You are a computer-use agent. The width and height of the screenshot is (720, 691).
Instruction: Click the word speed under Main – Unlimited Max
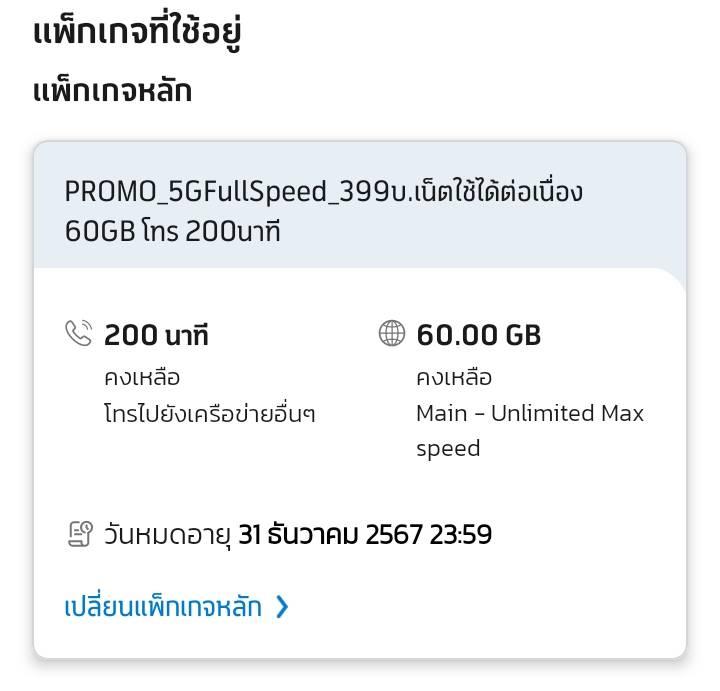(x=448, y=449)
